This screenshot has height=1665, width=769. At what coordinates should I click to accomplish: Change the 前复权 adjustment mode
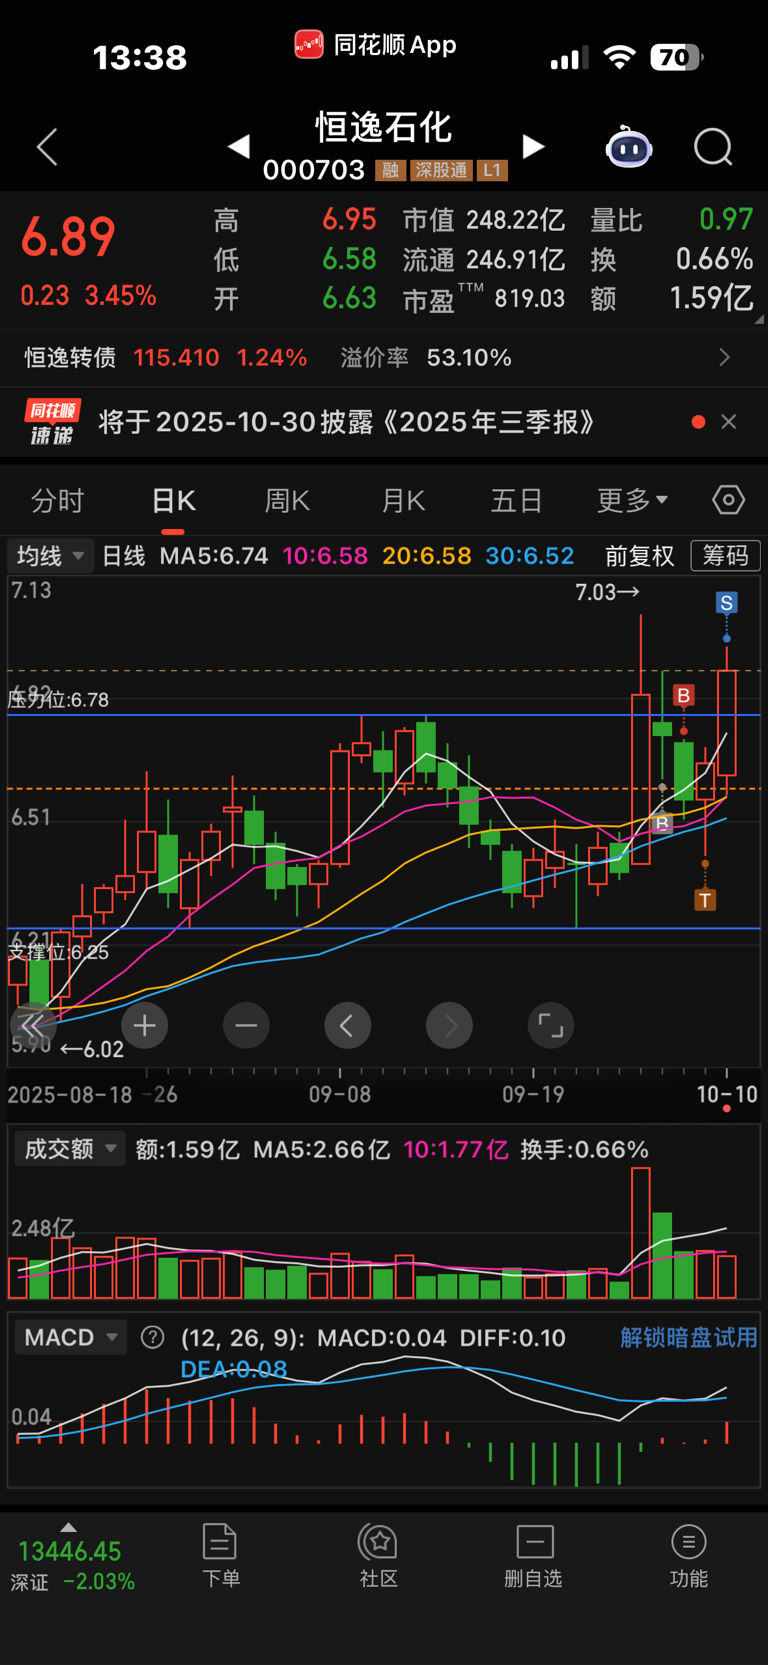(640, 555)
